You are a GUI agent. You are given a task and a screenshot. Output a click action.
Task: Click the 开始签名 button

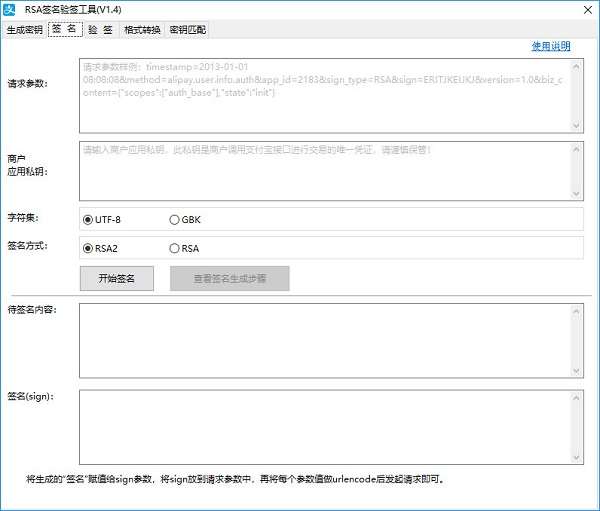[117, 278]
